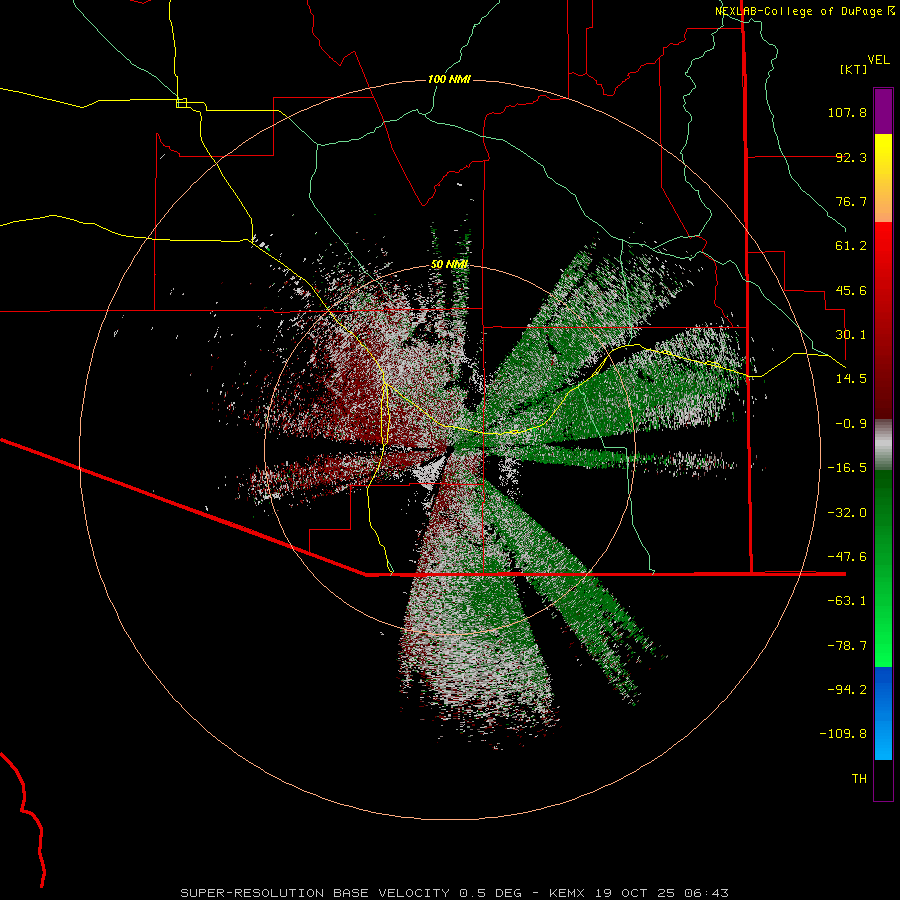Select the 100 NMI range ring label
900x900 pixels.
click(x=449, y=79)
